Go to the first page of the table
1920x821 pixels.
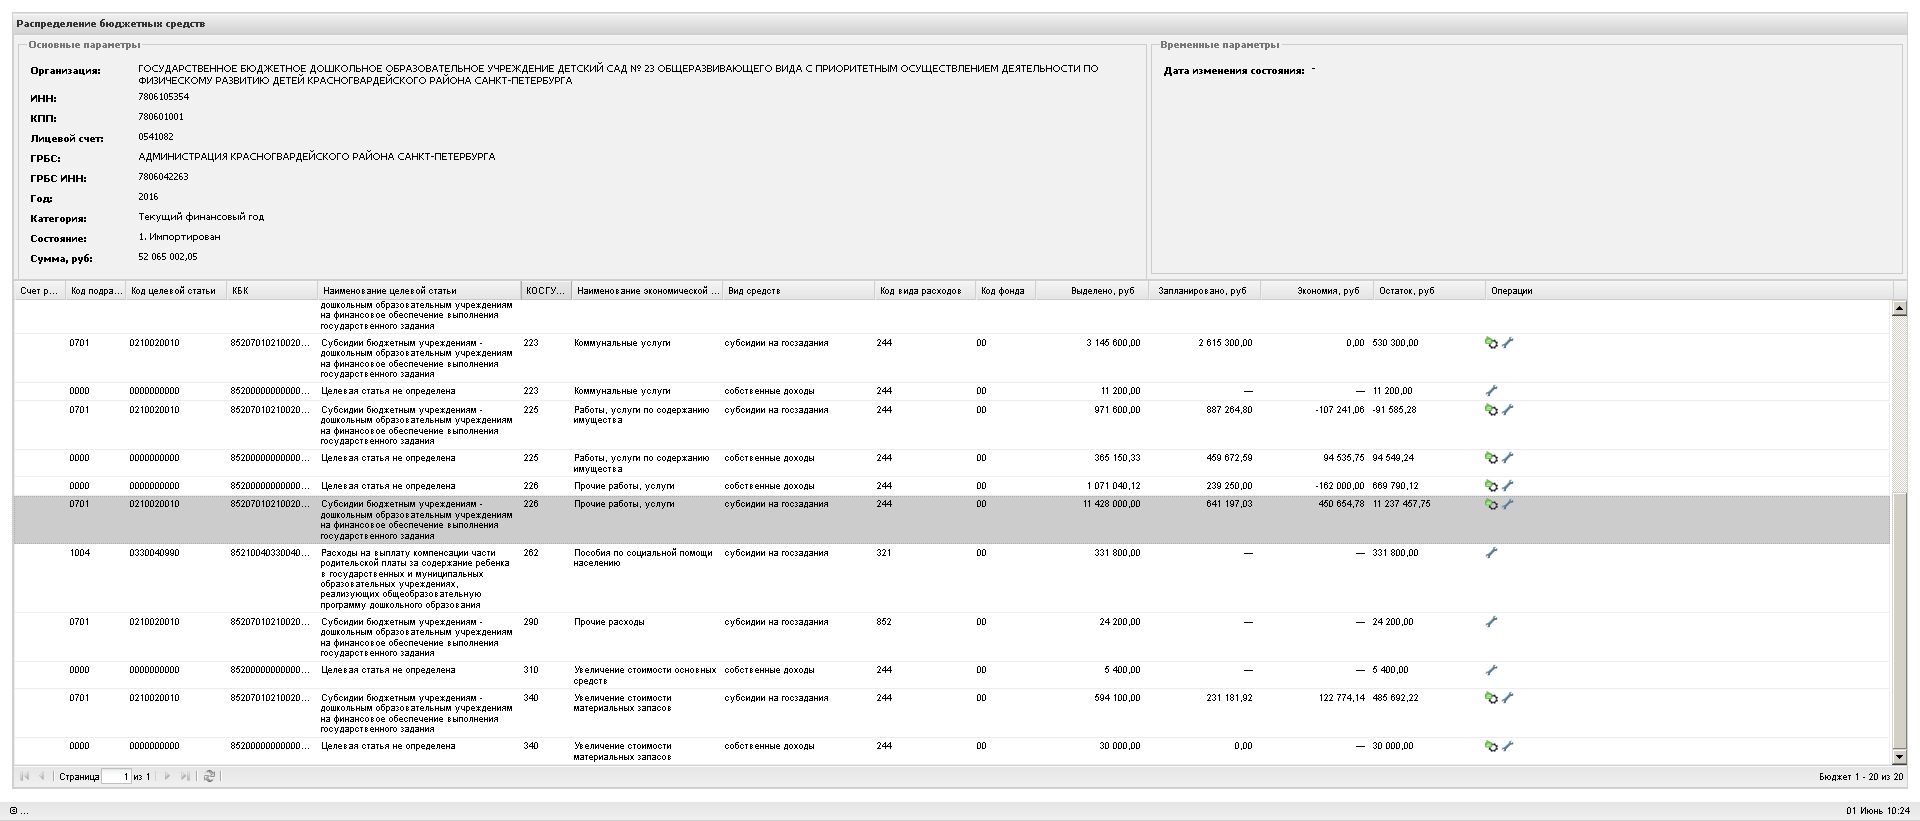point(24,776)
